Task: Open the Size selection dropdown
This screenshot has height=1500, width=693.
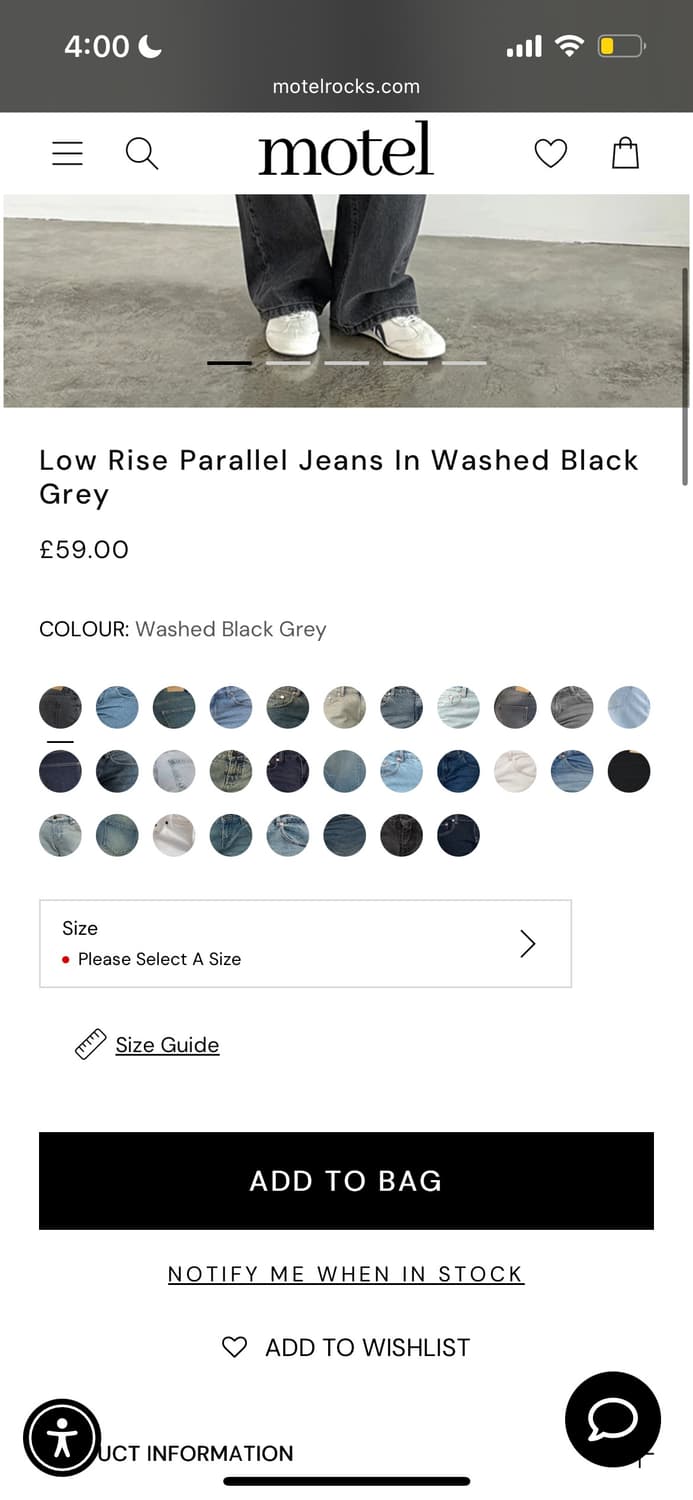Action: [305, 943]
